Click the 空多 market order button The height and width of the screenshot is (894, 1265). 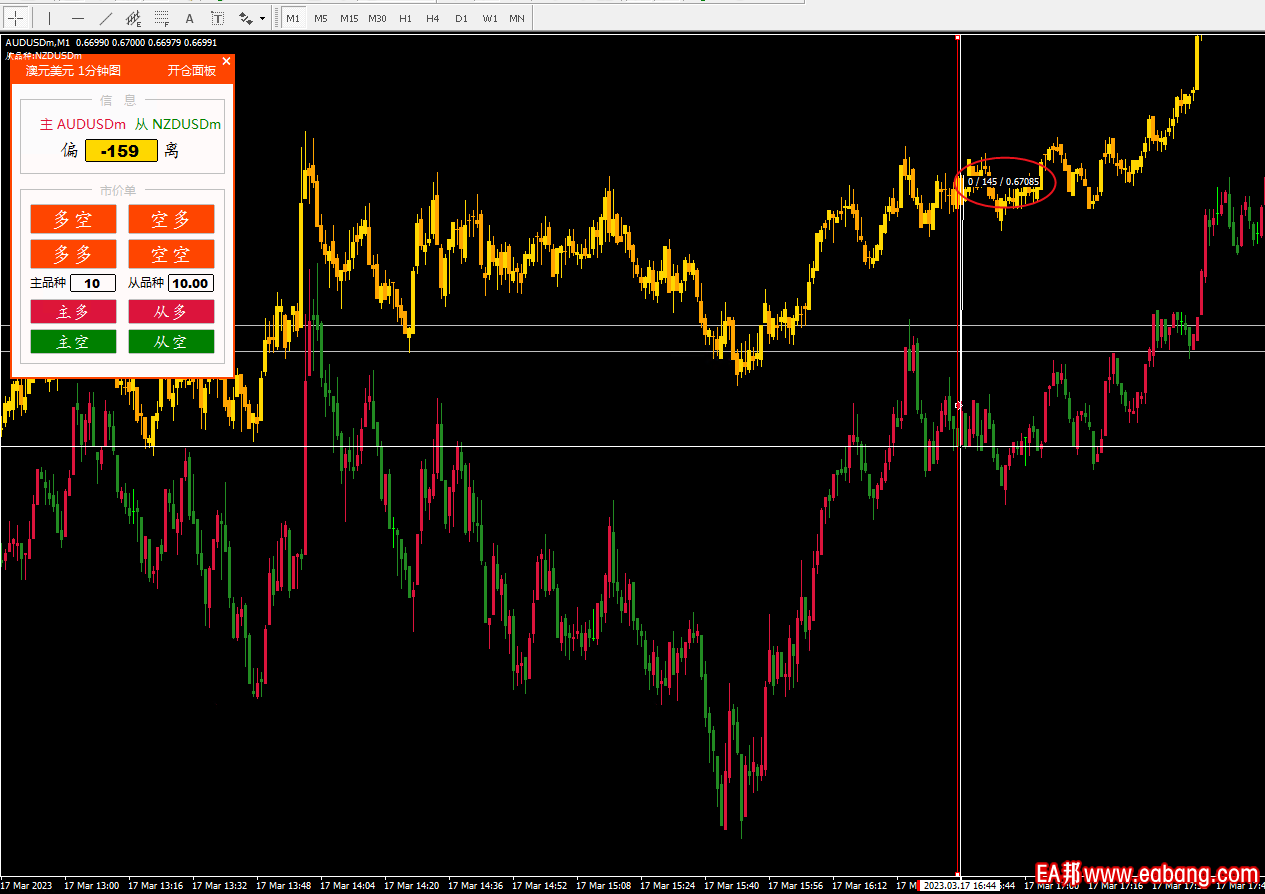click(171, 220)
